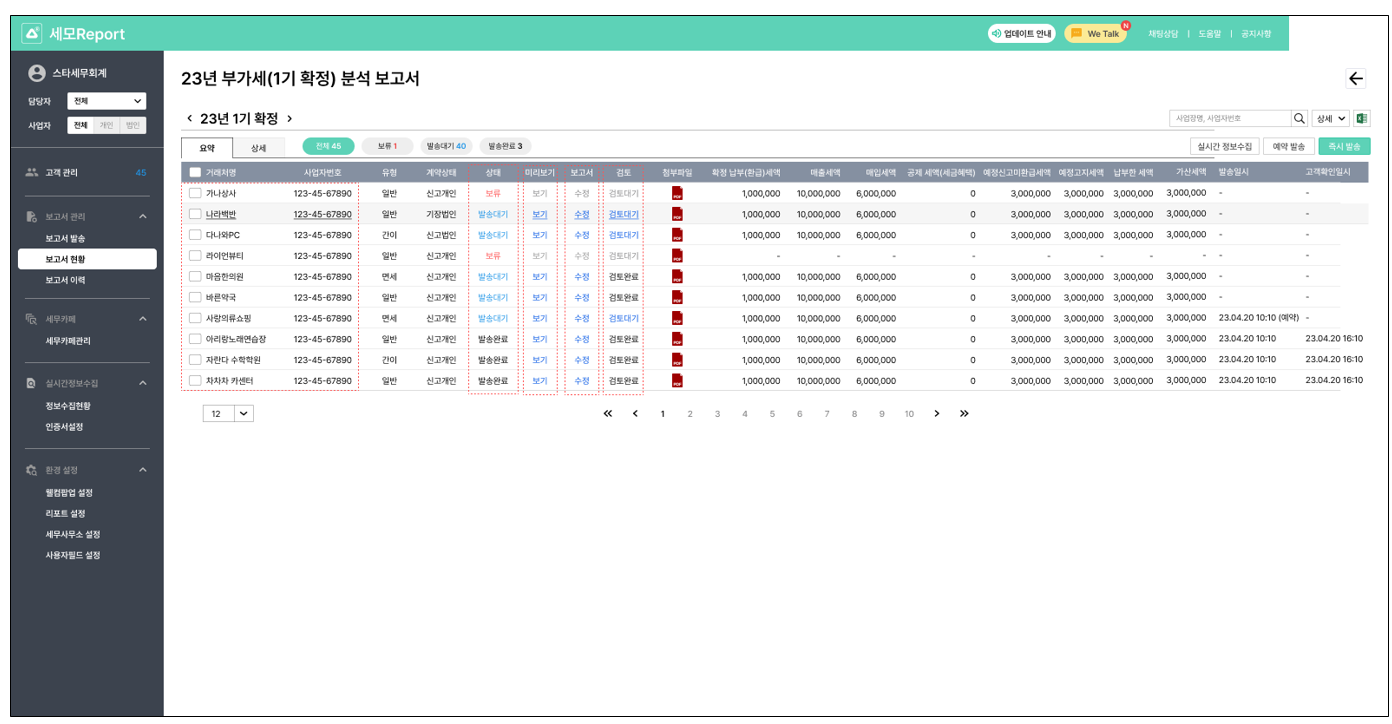Open 보고서 이력 in sidebar
The width and height of the screenshot is (1392, 724).
[65, 280]
